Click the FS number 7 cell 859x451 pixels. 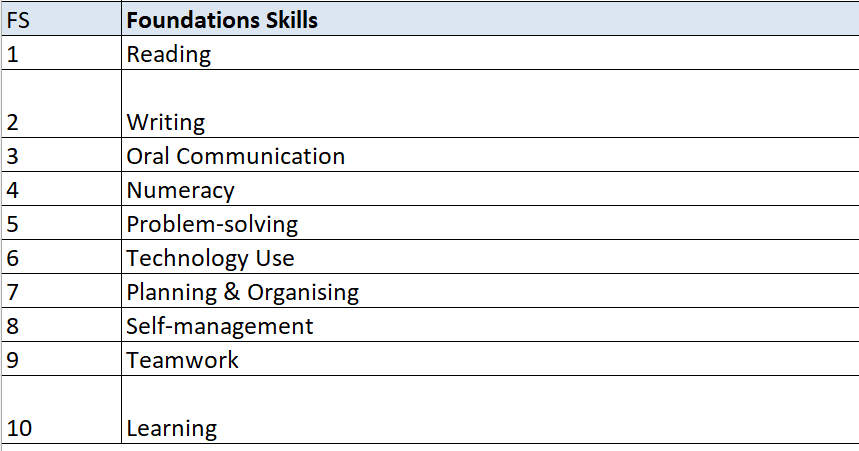pyautogui.click(x=60, y=292)
